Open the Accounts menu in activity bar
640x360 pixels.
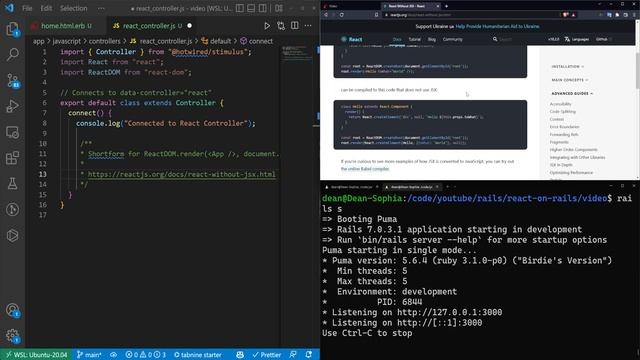tap(12, 311)
